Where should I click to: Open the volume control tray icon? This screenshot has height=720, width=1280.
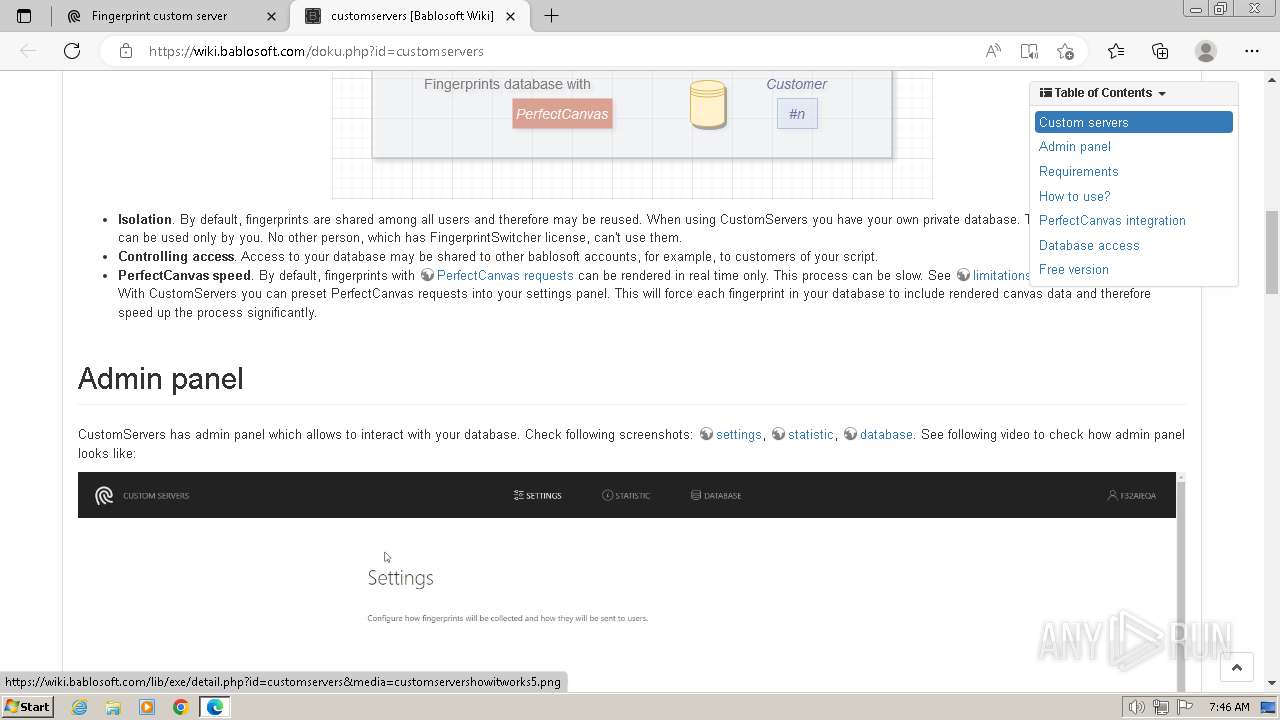click(x=1136, y=707)
